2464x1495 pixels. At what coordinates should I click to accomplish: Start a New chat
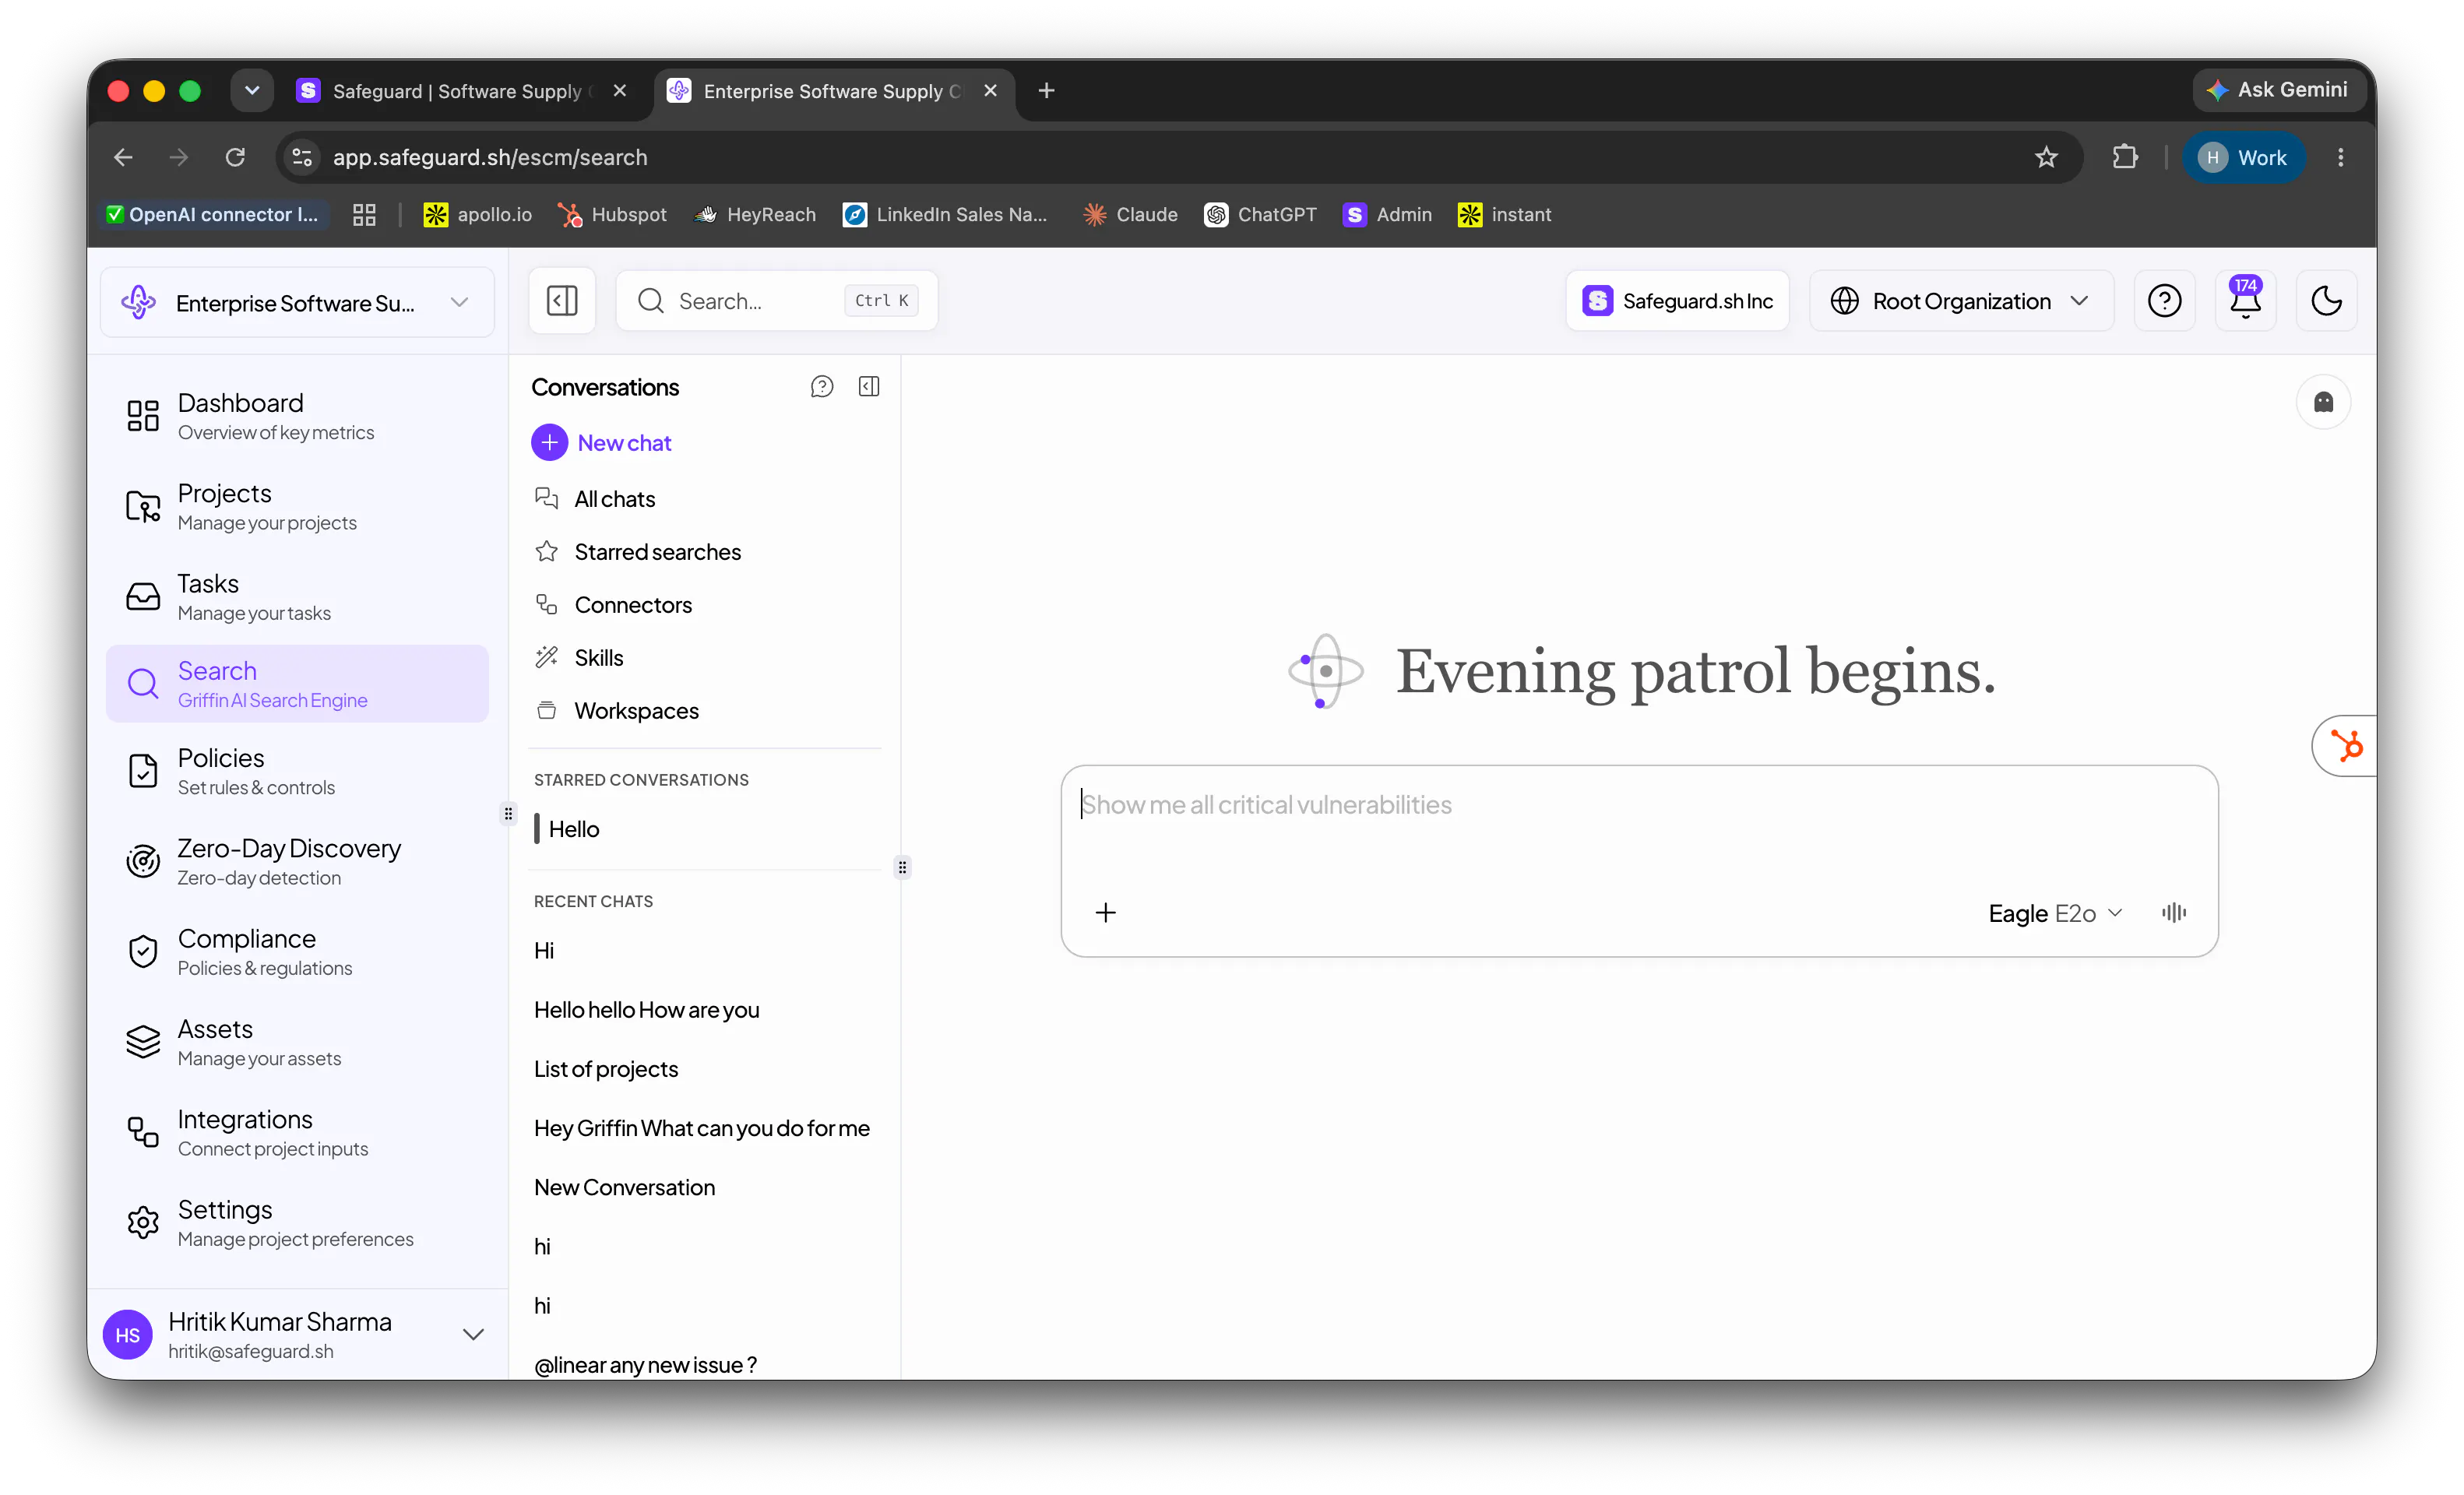pyautogui.click(x=602, y=442)
